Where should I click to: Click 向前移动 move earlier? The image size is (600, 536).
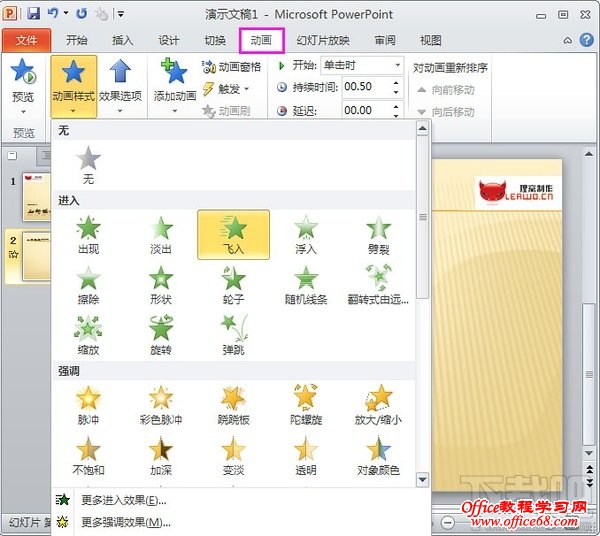(446, 90)
